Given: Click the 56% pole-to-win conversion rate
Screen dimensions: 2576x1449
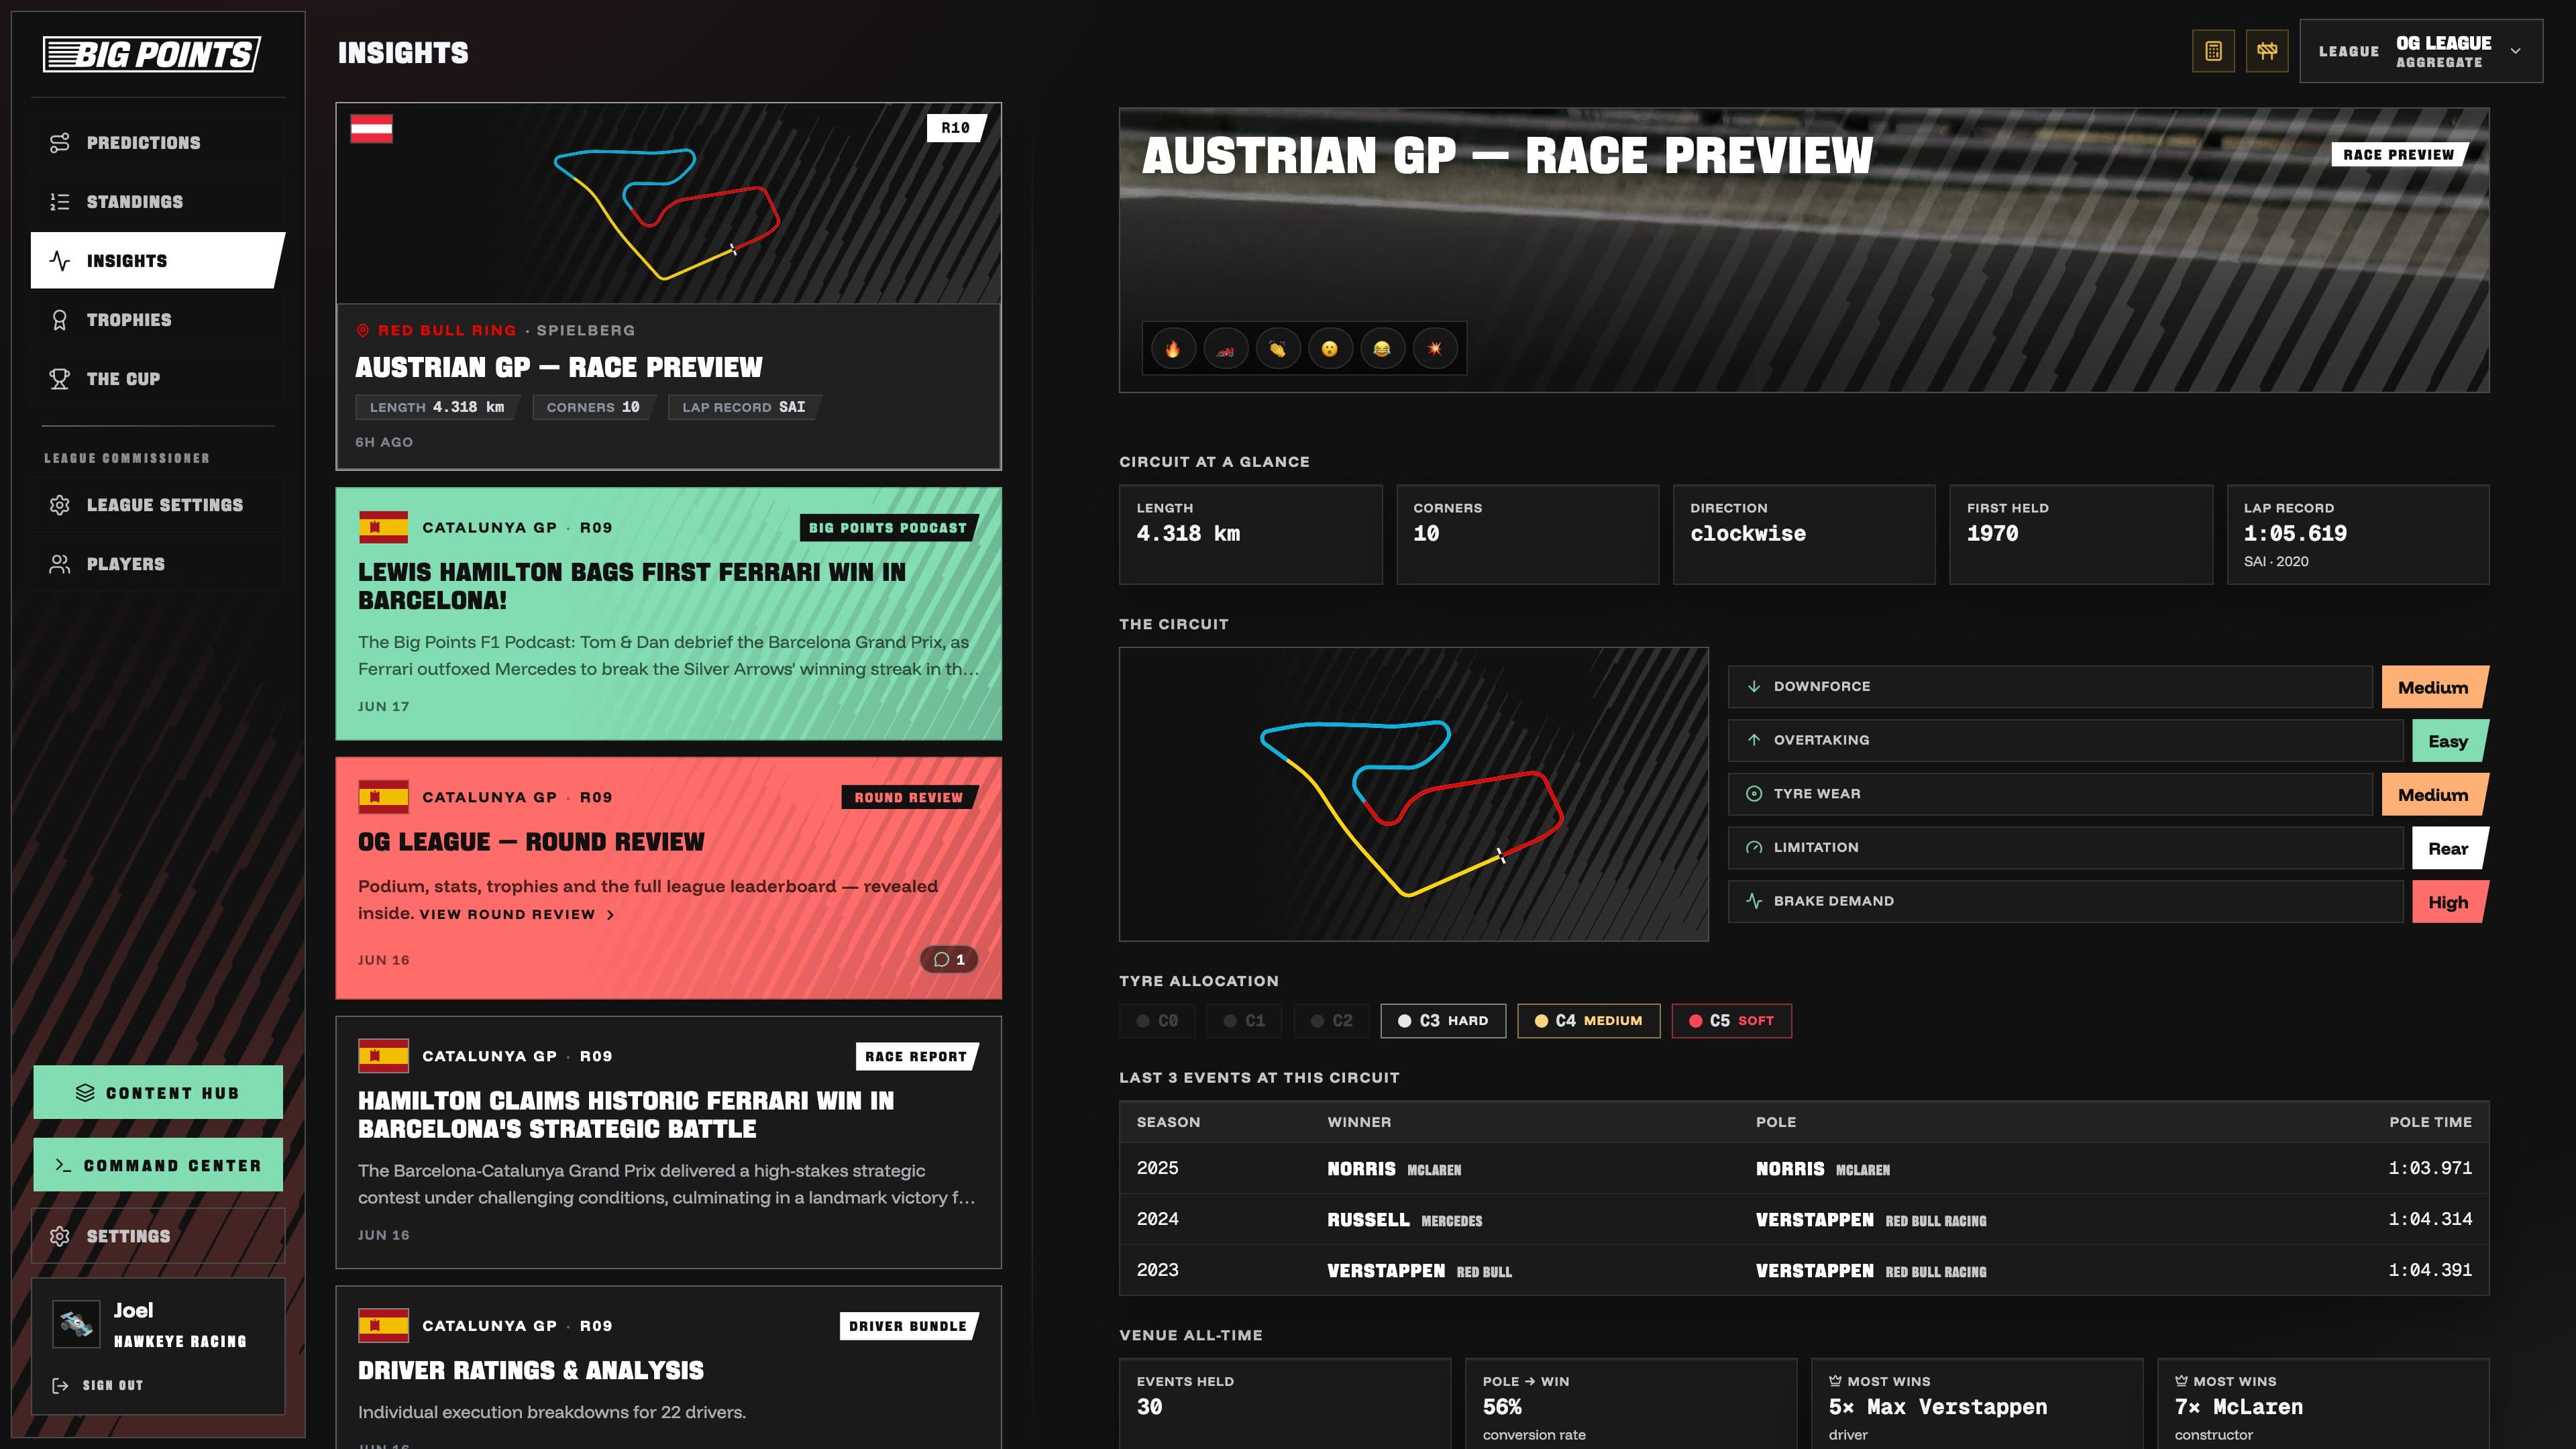Looking at the screenshot, I should [1502, 1407].
